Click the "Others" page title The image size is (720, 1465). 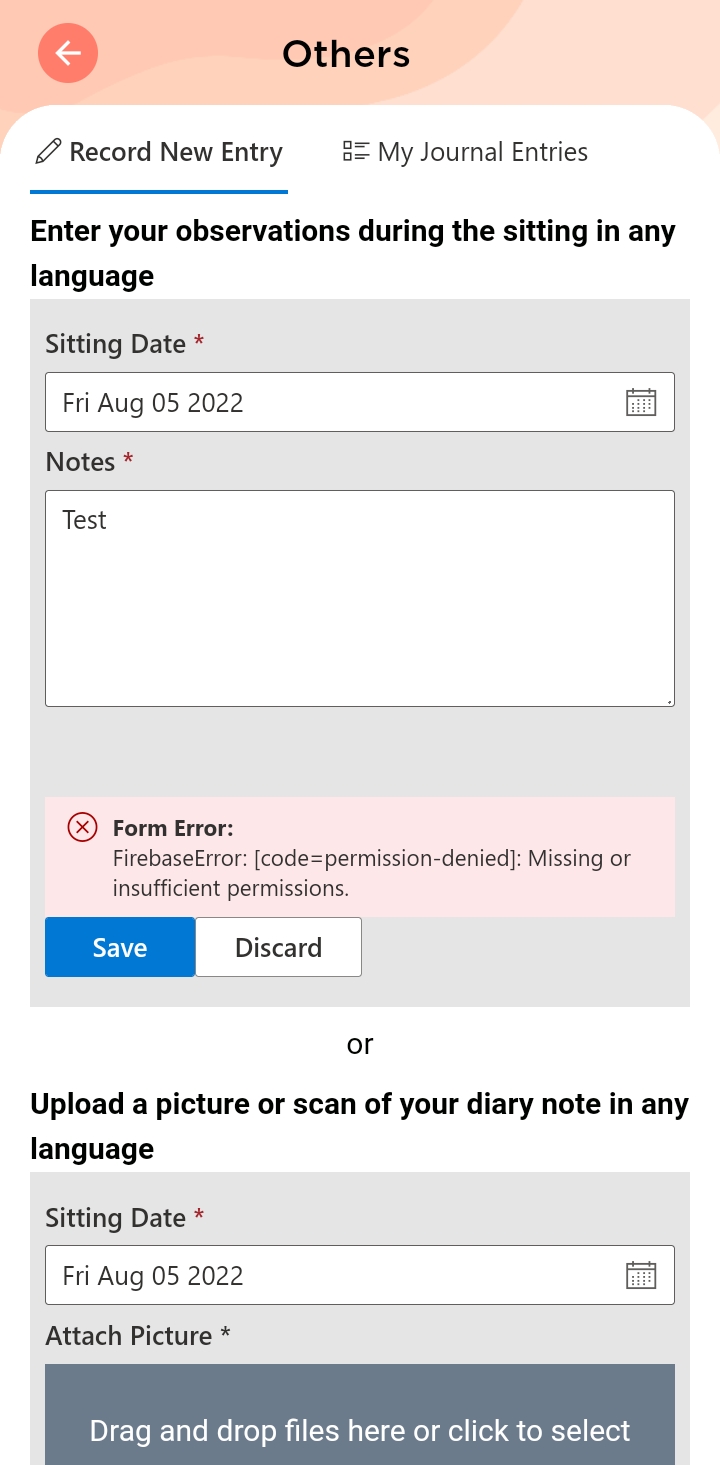pyautogui.click(x=346, y=54)
